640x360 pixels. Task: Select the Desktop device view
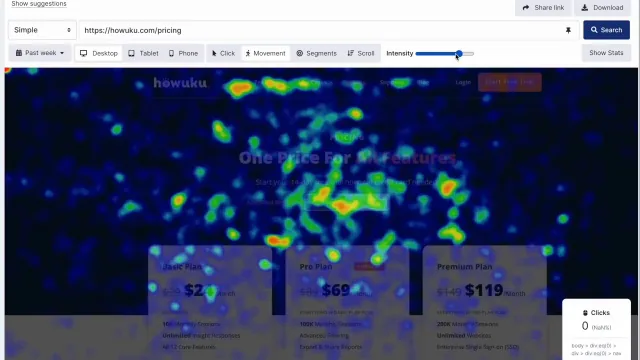[99, 53]
